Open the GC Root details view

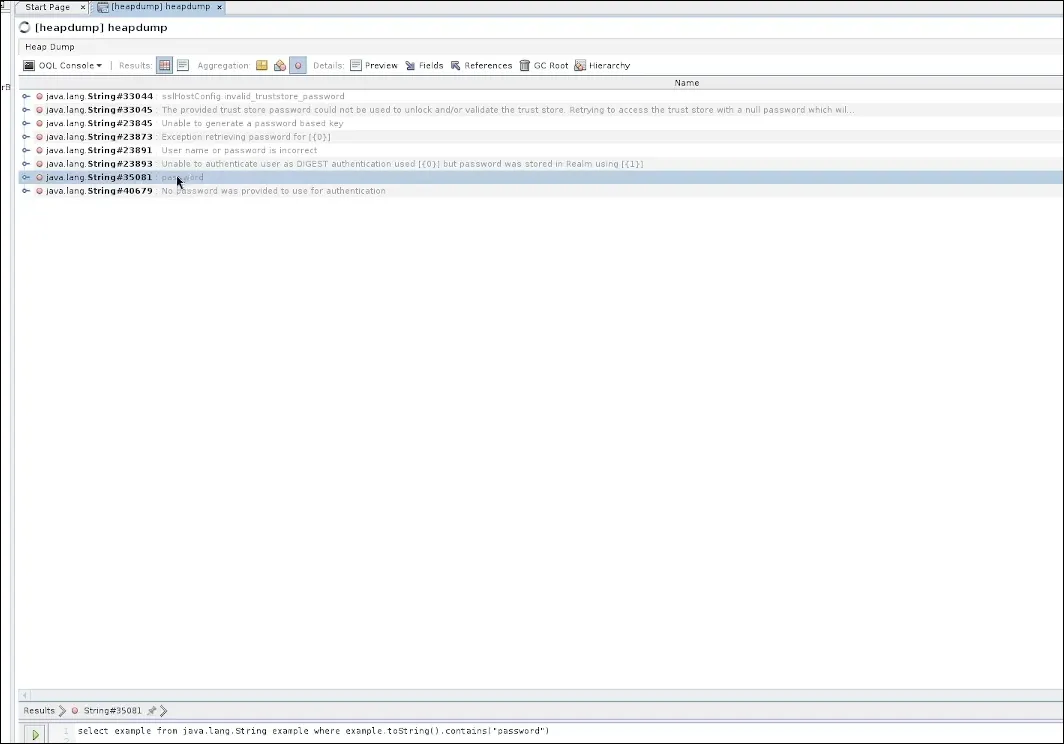pos(543,66)
